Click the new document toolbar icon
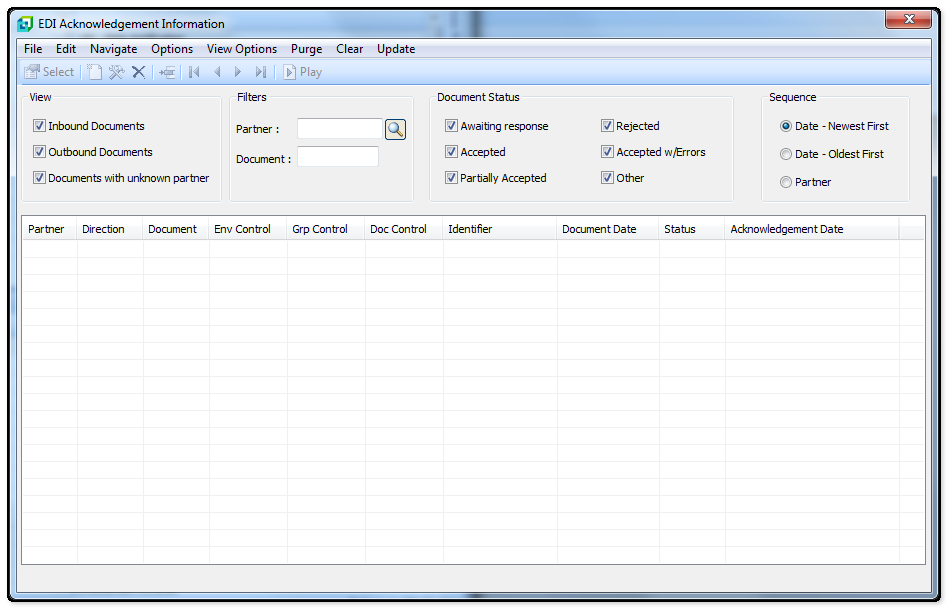 (x=94, y=72)
